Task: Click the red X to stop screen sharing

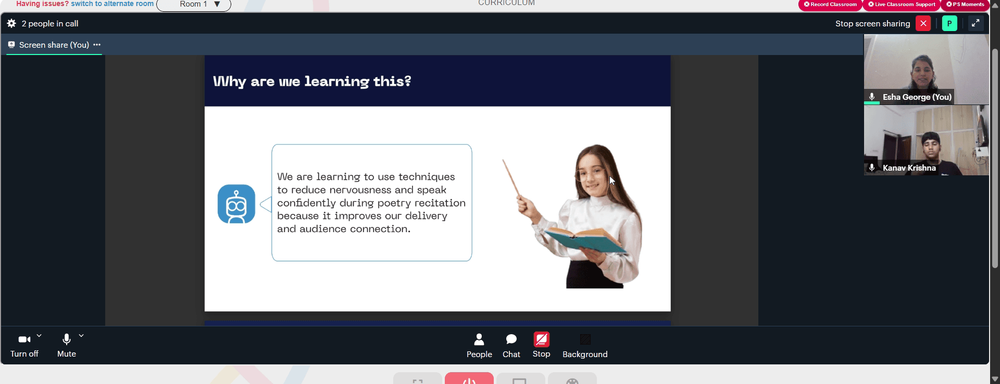Action: [x=923, y=24]
